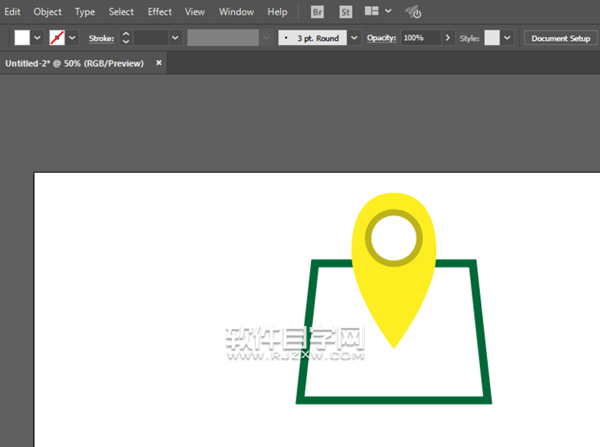Image resolution: width=600 pixels, height=447 pixels.
Task: Close the Untitled-2 document tab
Action: (158, 62)
